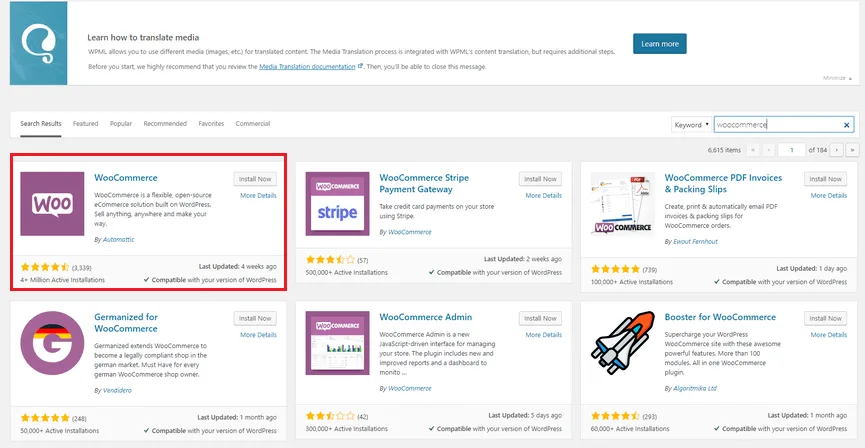Click '4+ Million Active Installations' text
This screenshot has height=448, width=865.
coord(62,280)
